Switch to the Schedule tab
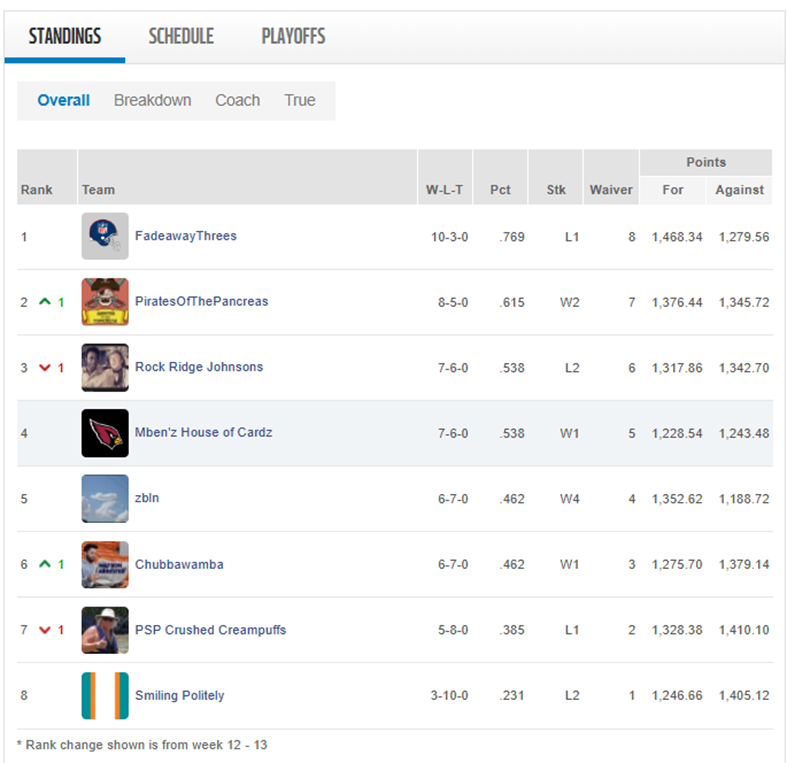 [x=181, y=36]
